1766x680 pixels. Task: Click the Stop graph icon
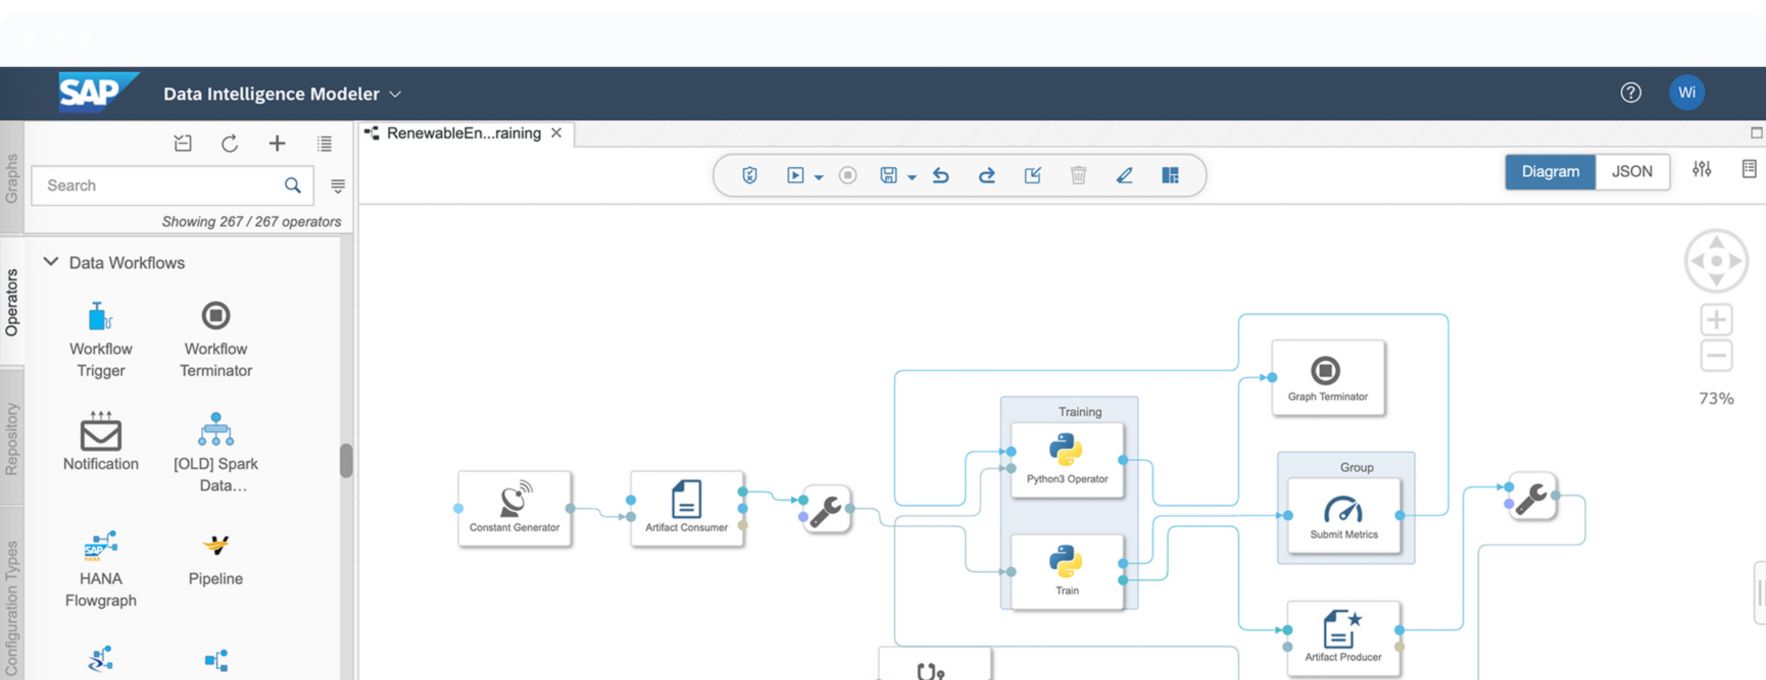pyautogui.click(x=848, y=175)
